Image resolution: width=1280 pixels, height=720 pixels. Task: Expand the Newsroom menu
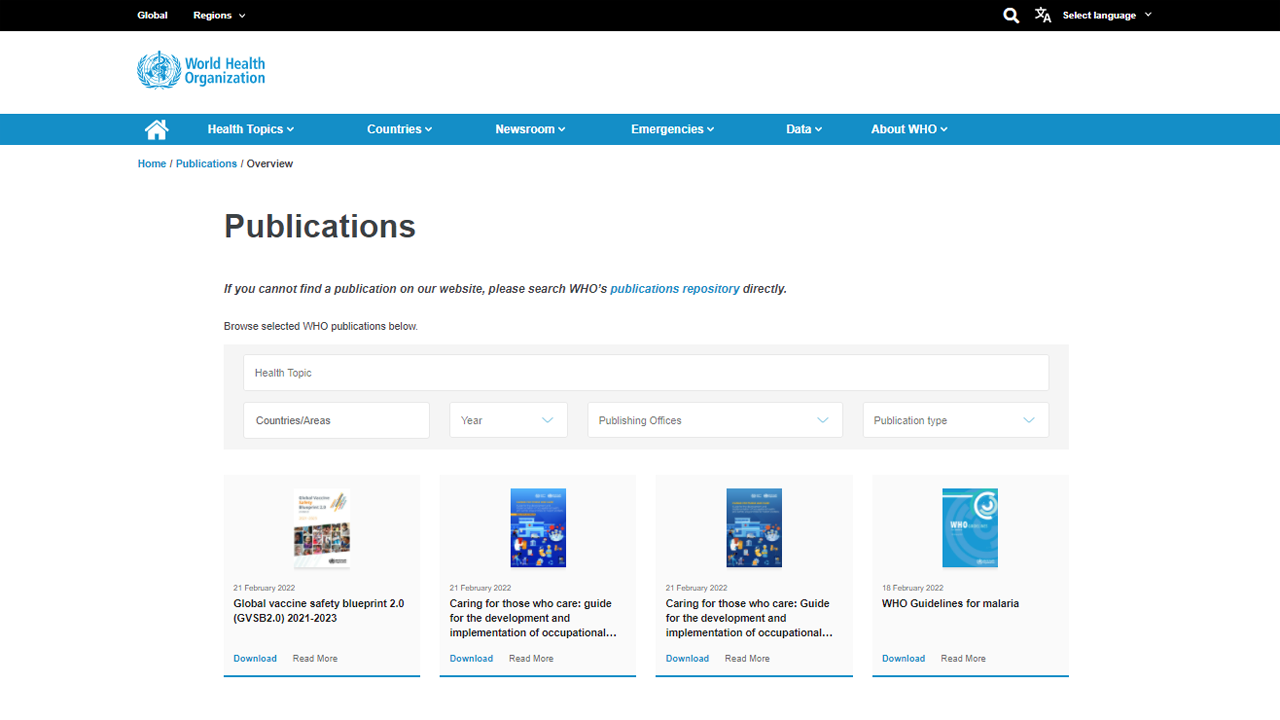[530, 129]
